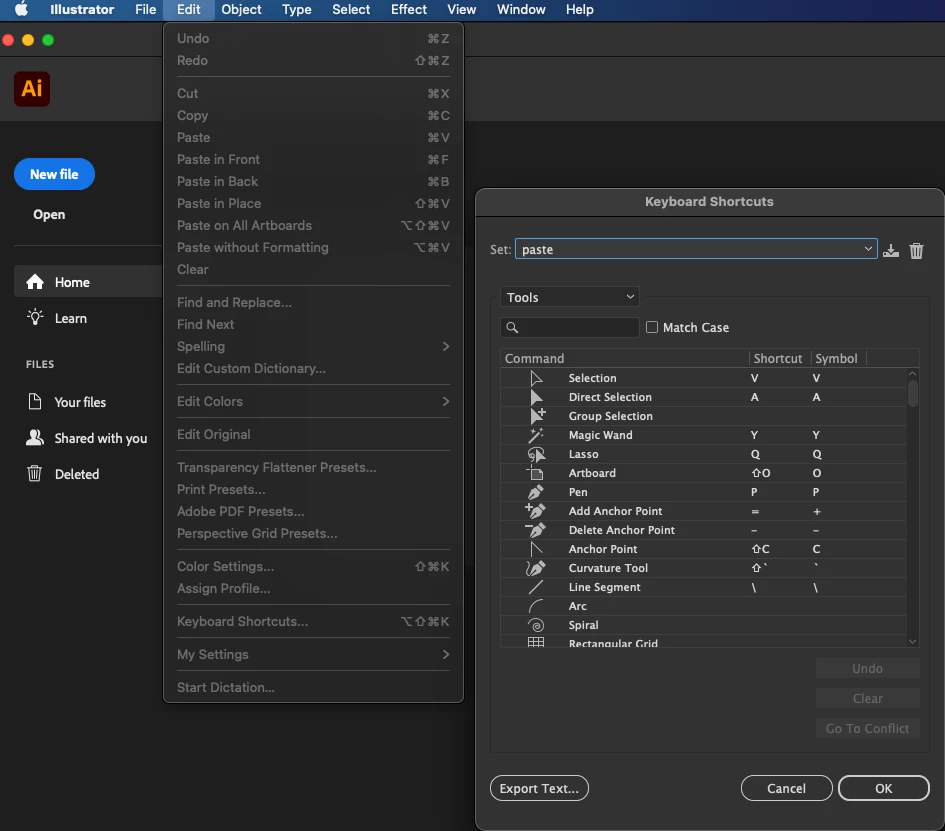
Task: Click the Lasso shortcut cell 'Q'
Action: coord(755,454)
